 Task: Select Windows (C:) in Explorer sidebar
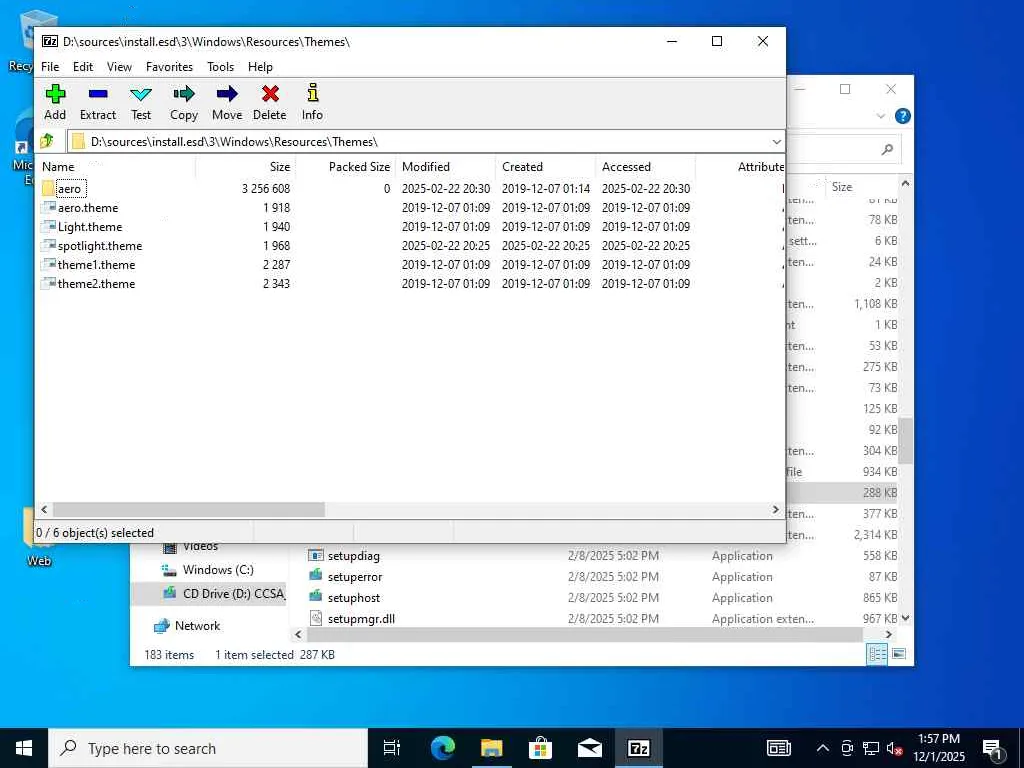(x=217, y=569)
